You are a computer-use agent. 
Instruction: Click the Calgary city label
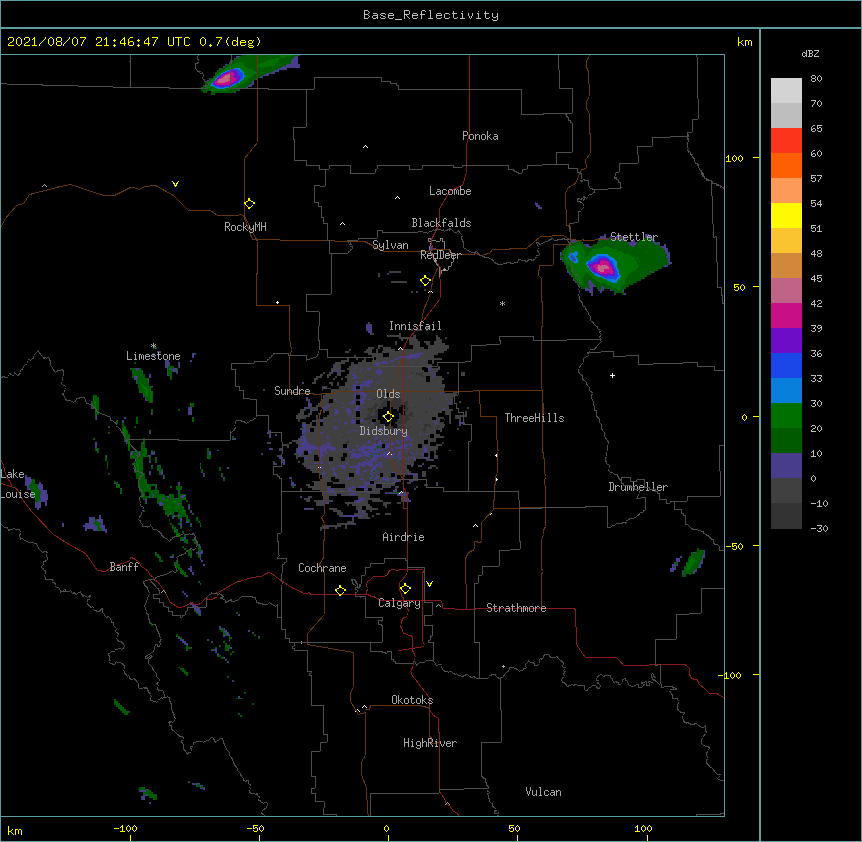(399, 603)
